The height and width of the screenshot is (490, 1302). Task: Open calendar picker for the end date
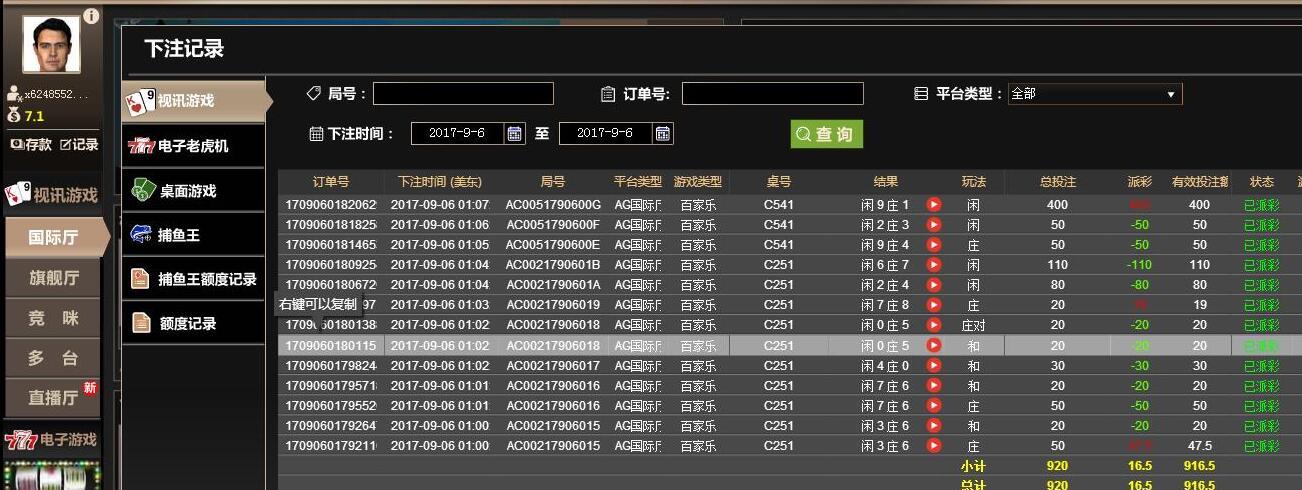[664, 133]
